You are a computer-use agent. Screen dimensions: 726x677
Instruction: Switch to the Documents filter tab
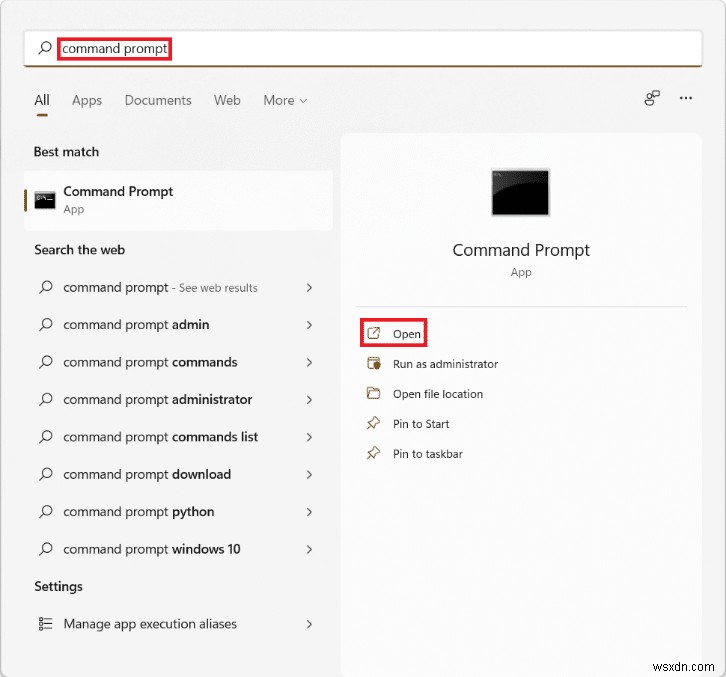[158, 100]
